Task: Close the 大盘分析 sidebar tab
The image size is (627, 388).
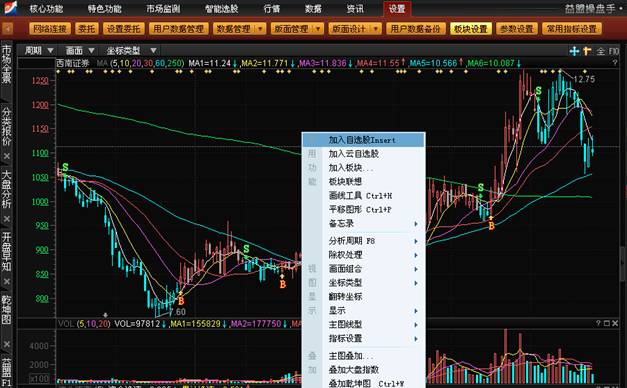Action: coord(7,219)
